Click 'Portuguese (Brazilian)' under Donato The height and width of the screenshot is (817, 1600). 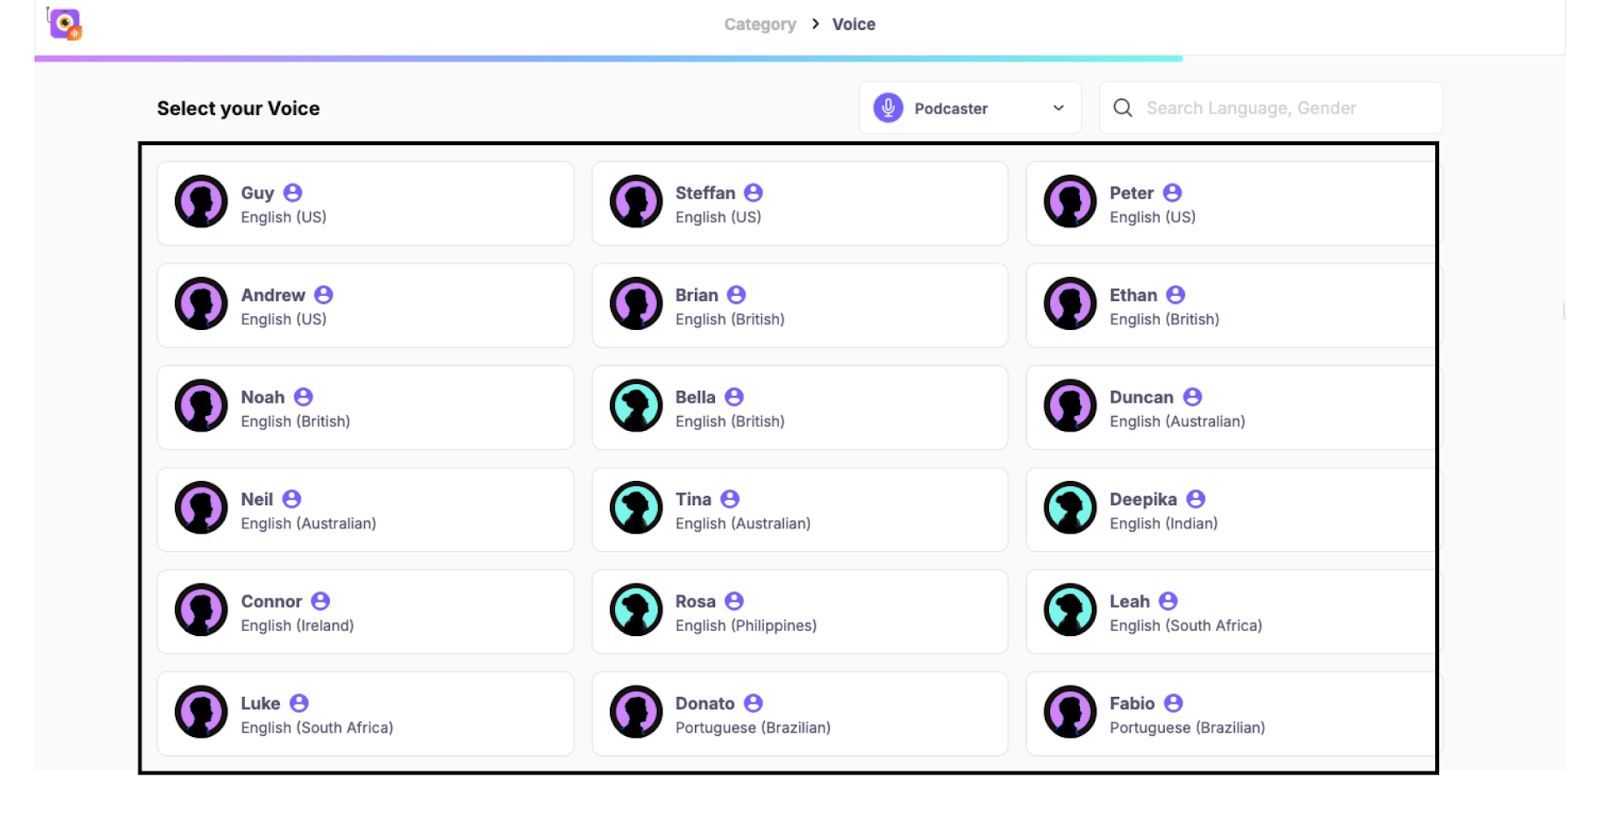point(753,727)
